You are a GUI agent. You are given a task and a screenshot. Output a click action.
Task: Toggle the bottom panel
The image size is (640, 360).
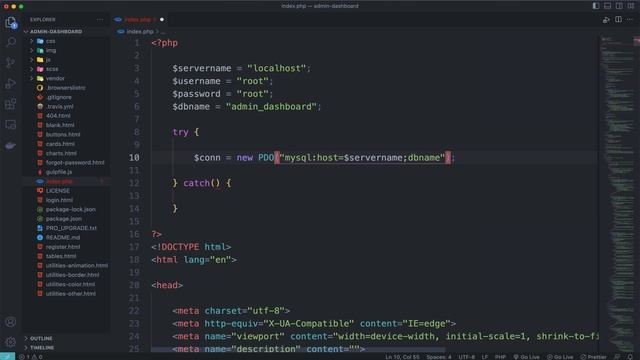click(607, 6)
